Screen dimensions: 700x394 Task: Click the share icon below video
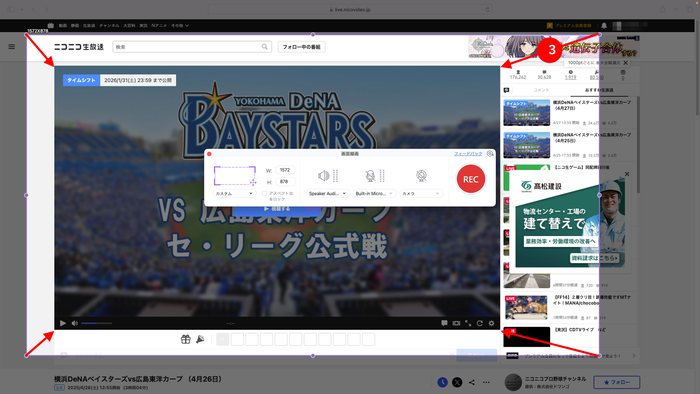(472, 382)
